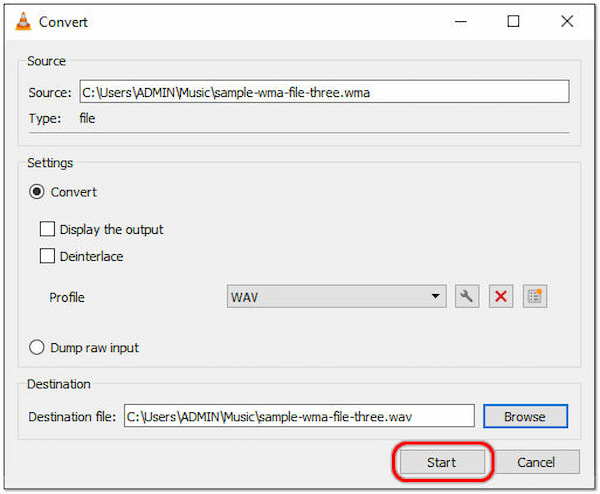
Task: Minimize the Convert window
Action: click(x=460, y=21)
